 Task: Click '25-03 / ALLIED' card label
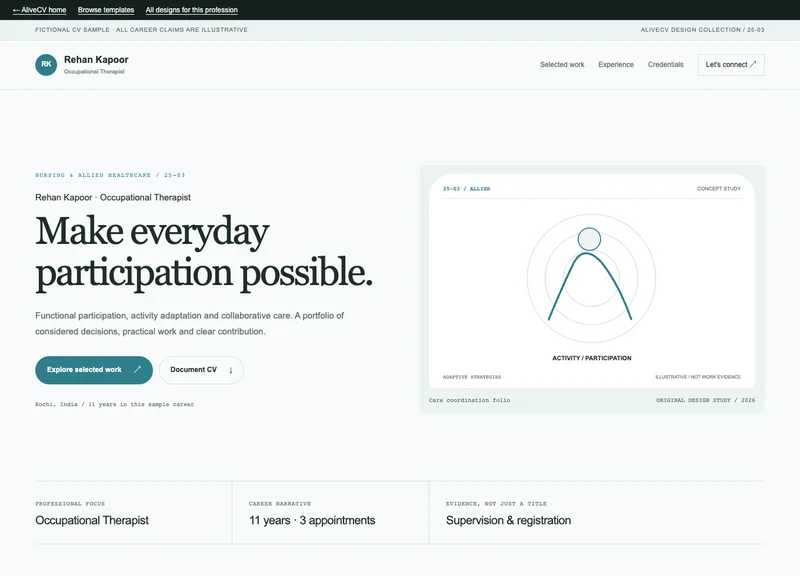pos(466,189)
